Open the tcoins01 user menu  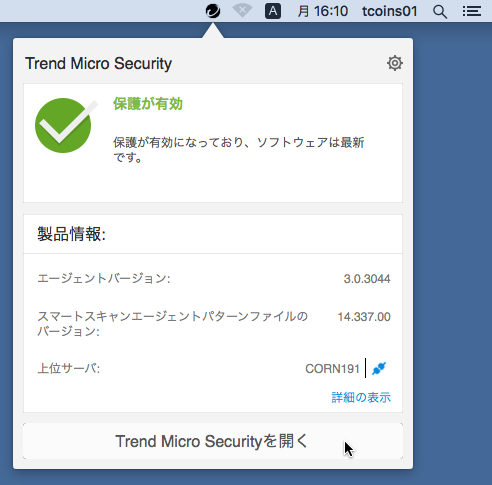pyautogui.click(x=390, y=11)
